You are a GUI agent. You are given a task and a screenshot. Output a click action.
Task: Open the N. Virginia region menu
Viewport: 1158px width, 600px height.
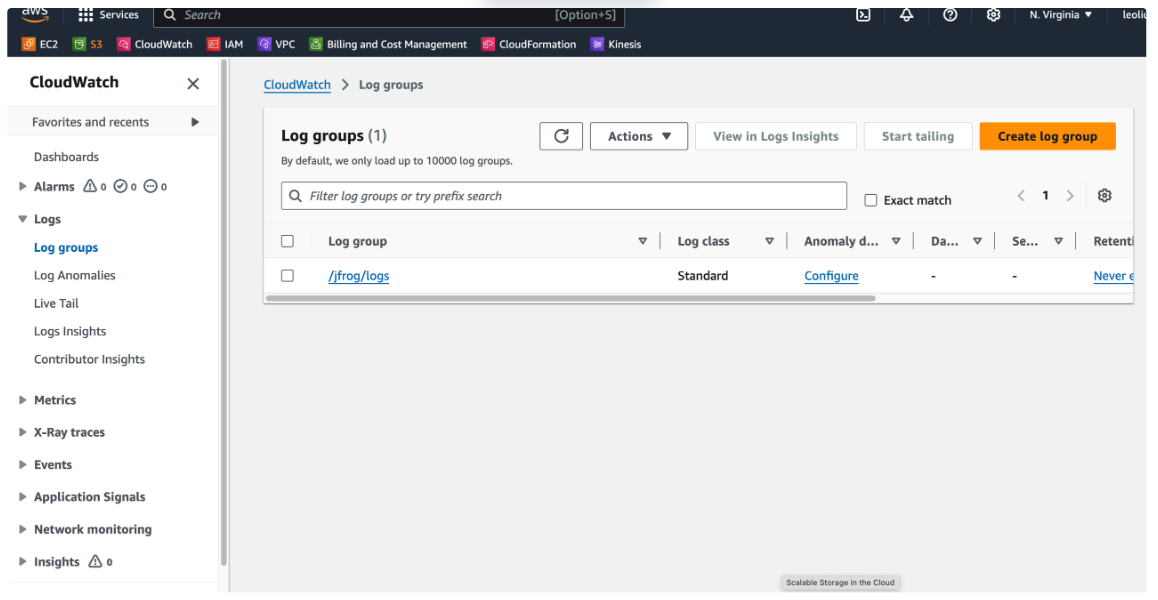(1059, 14)
